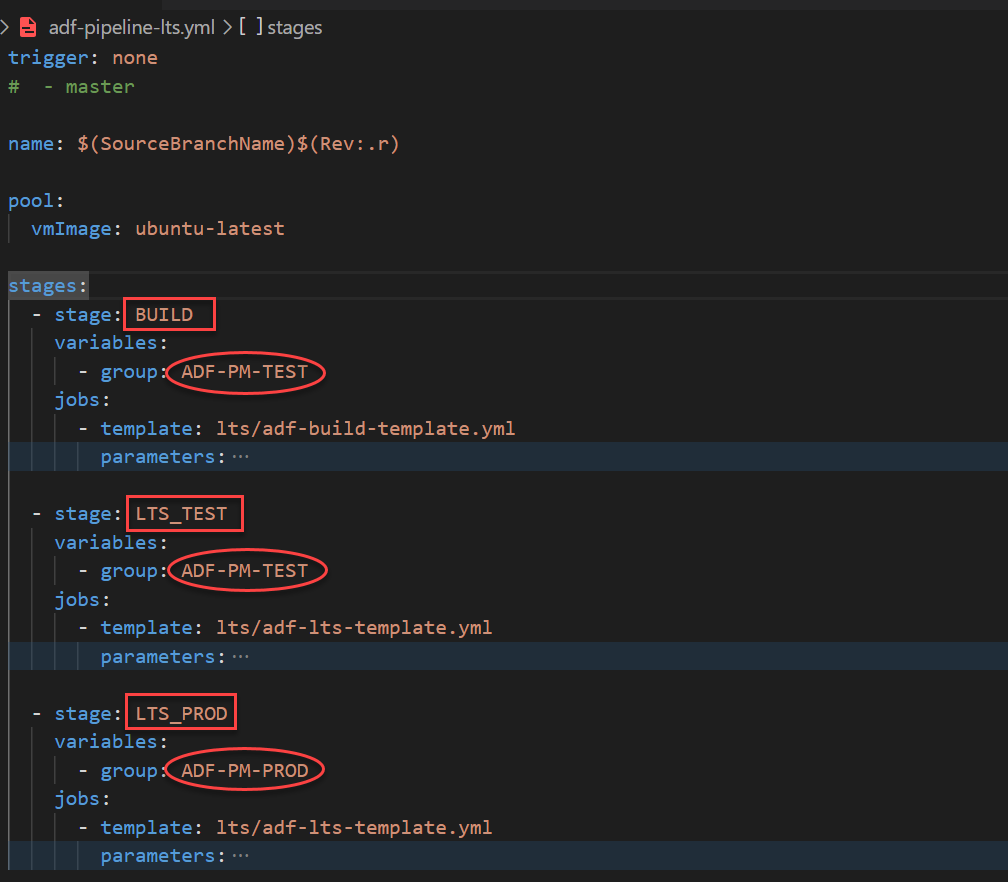Screen dimensions: 1008x882
Task: Click the YAML file icon in the breadcrumb
Action: tap(28, 27)
